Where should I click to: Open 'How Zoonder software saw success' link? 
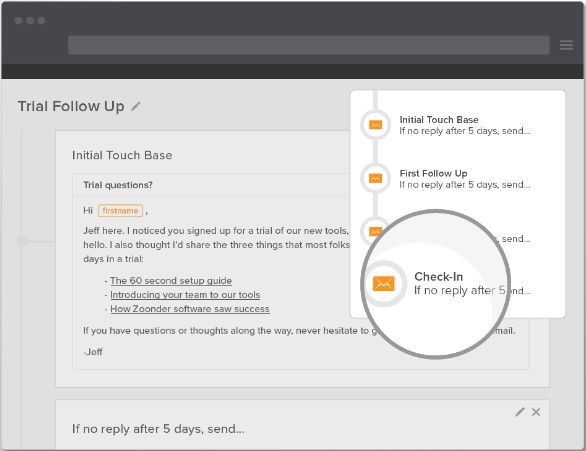pos(190,309)
